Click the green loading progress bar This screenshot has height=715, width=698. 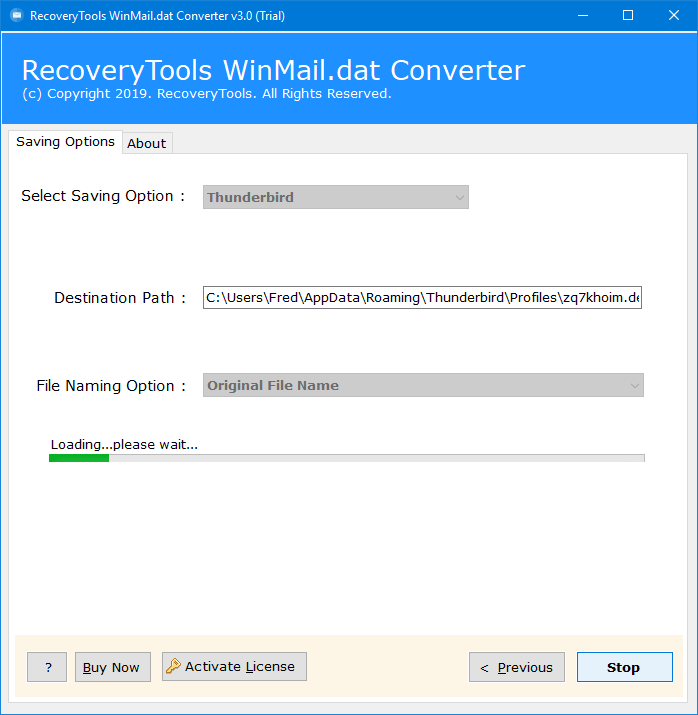tap(346, 458)
